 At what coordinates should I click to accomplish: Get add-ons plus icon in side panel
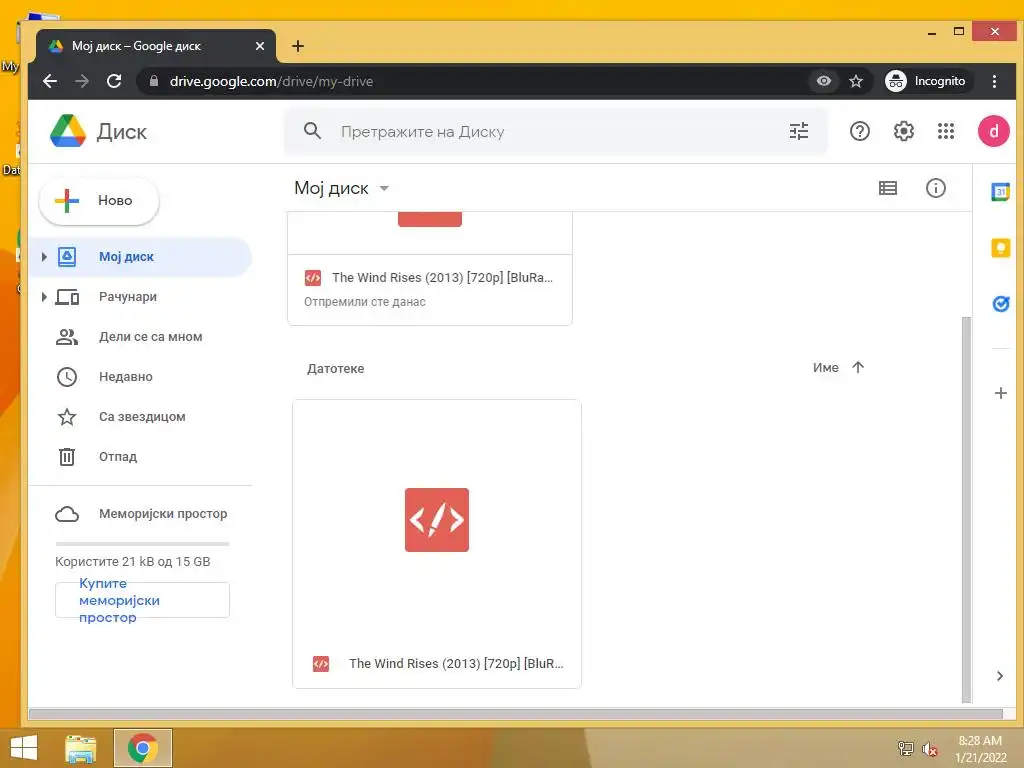(1000, 393)
